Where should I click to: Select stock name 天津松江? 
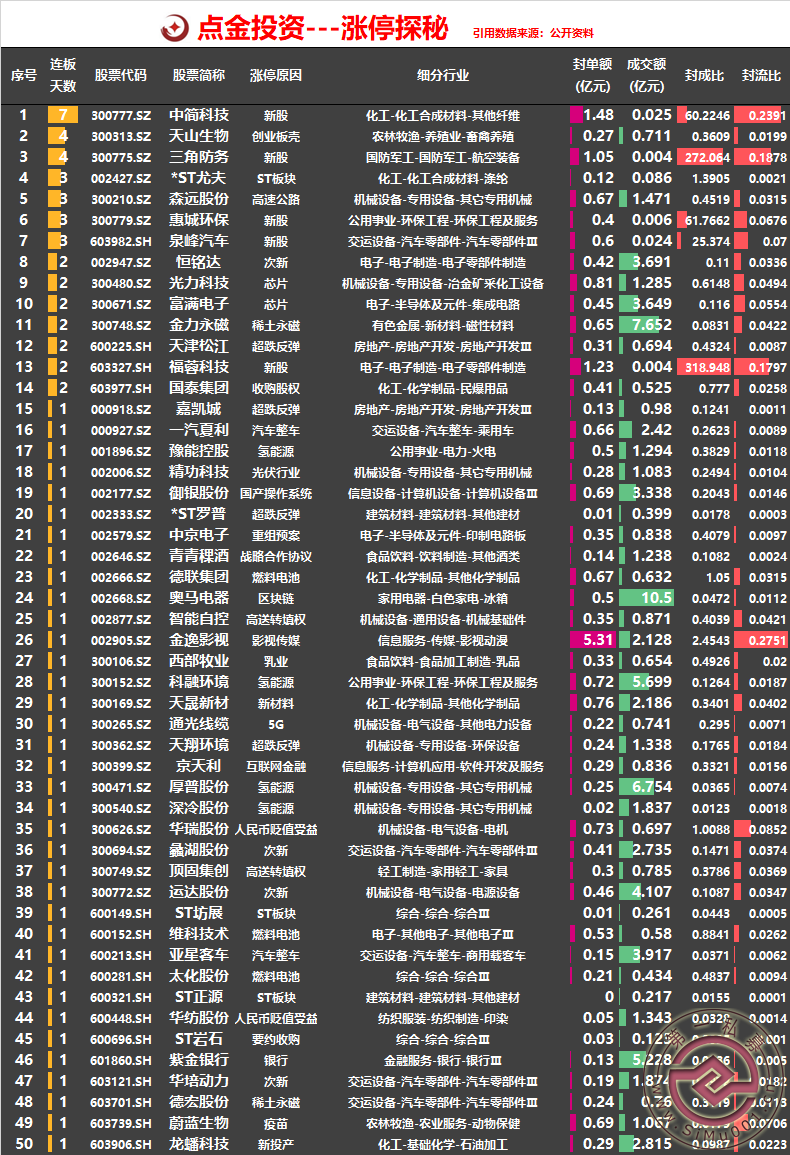[x=199, y=346]
